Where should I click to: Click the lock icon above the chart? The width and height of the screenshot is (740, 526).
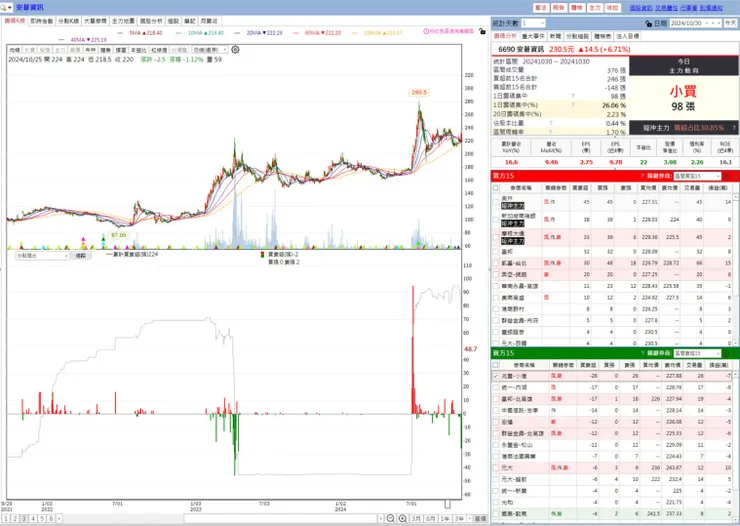click(481, 31)
